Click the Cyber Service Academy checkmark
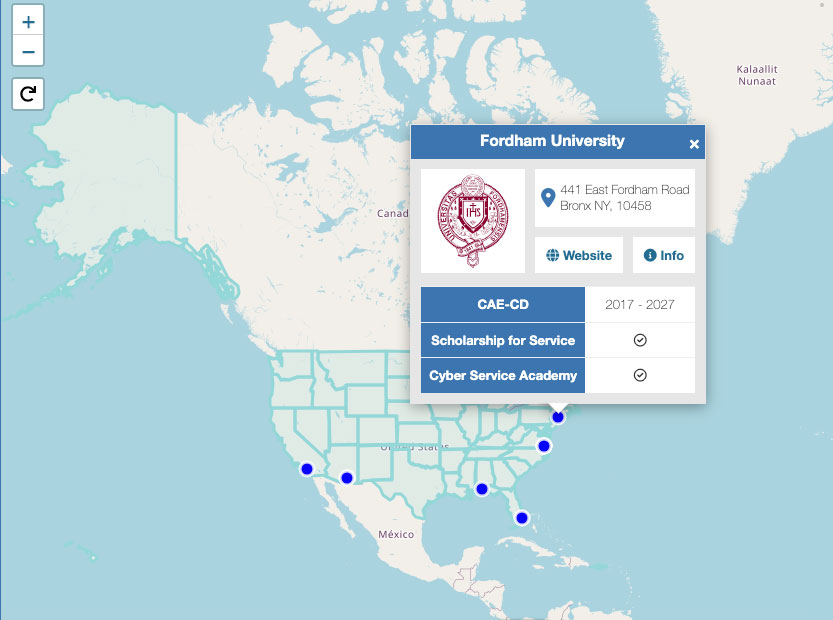This screenshot has width=833, height=620. pos(640,375)
